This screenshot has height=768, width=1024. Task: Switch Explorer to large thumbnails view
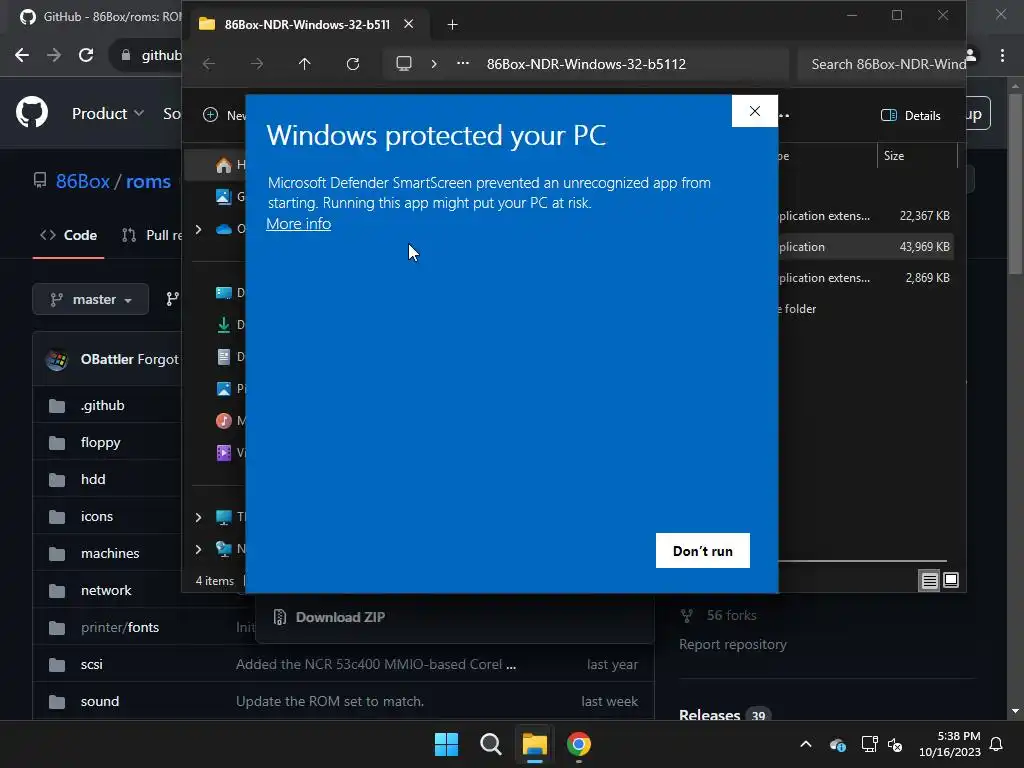(951, 580)
